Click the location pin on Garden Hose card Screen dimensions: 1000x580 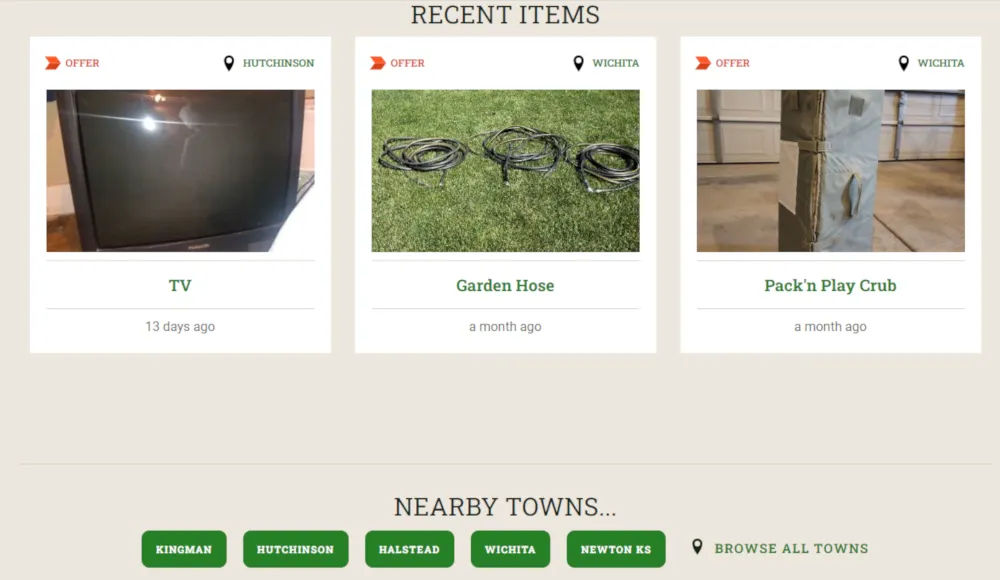point(578,63)
